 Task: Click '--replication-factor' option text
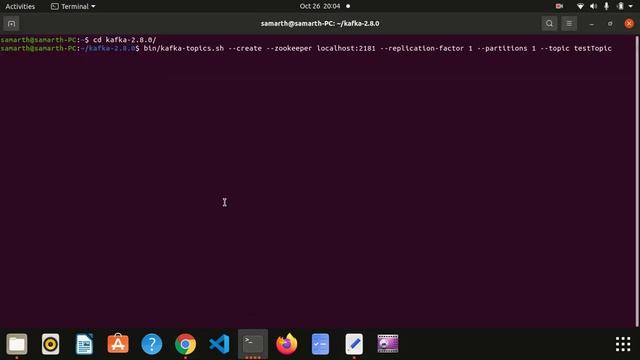tap(422, 48)
